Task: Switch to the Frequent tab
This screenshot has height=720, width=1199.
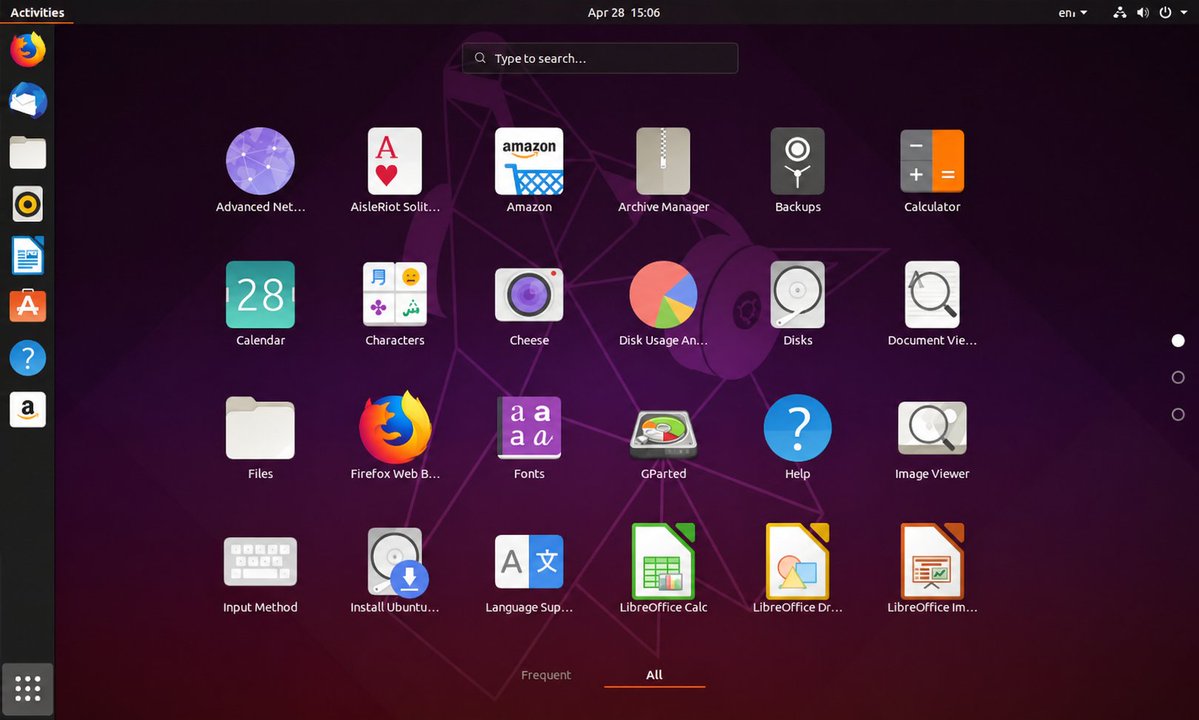Action: coord(546,675)
